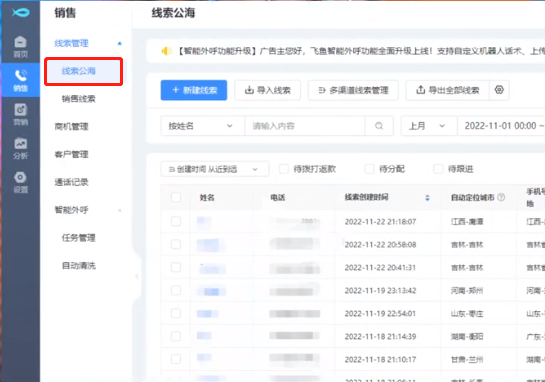This screenshot has width=545, height=382.
Task: Check the row created 2022-11-22 20:58:08
Action: [176, 244]
